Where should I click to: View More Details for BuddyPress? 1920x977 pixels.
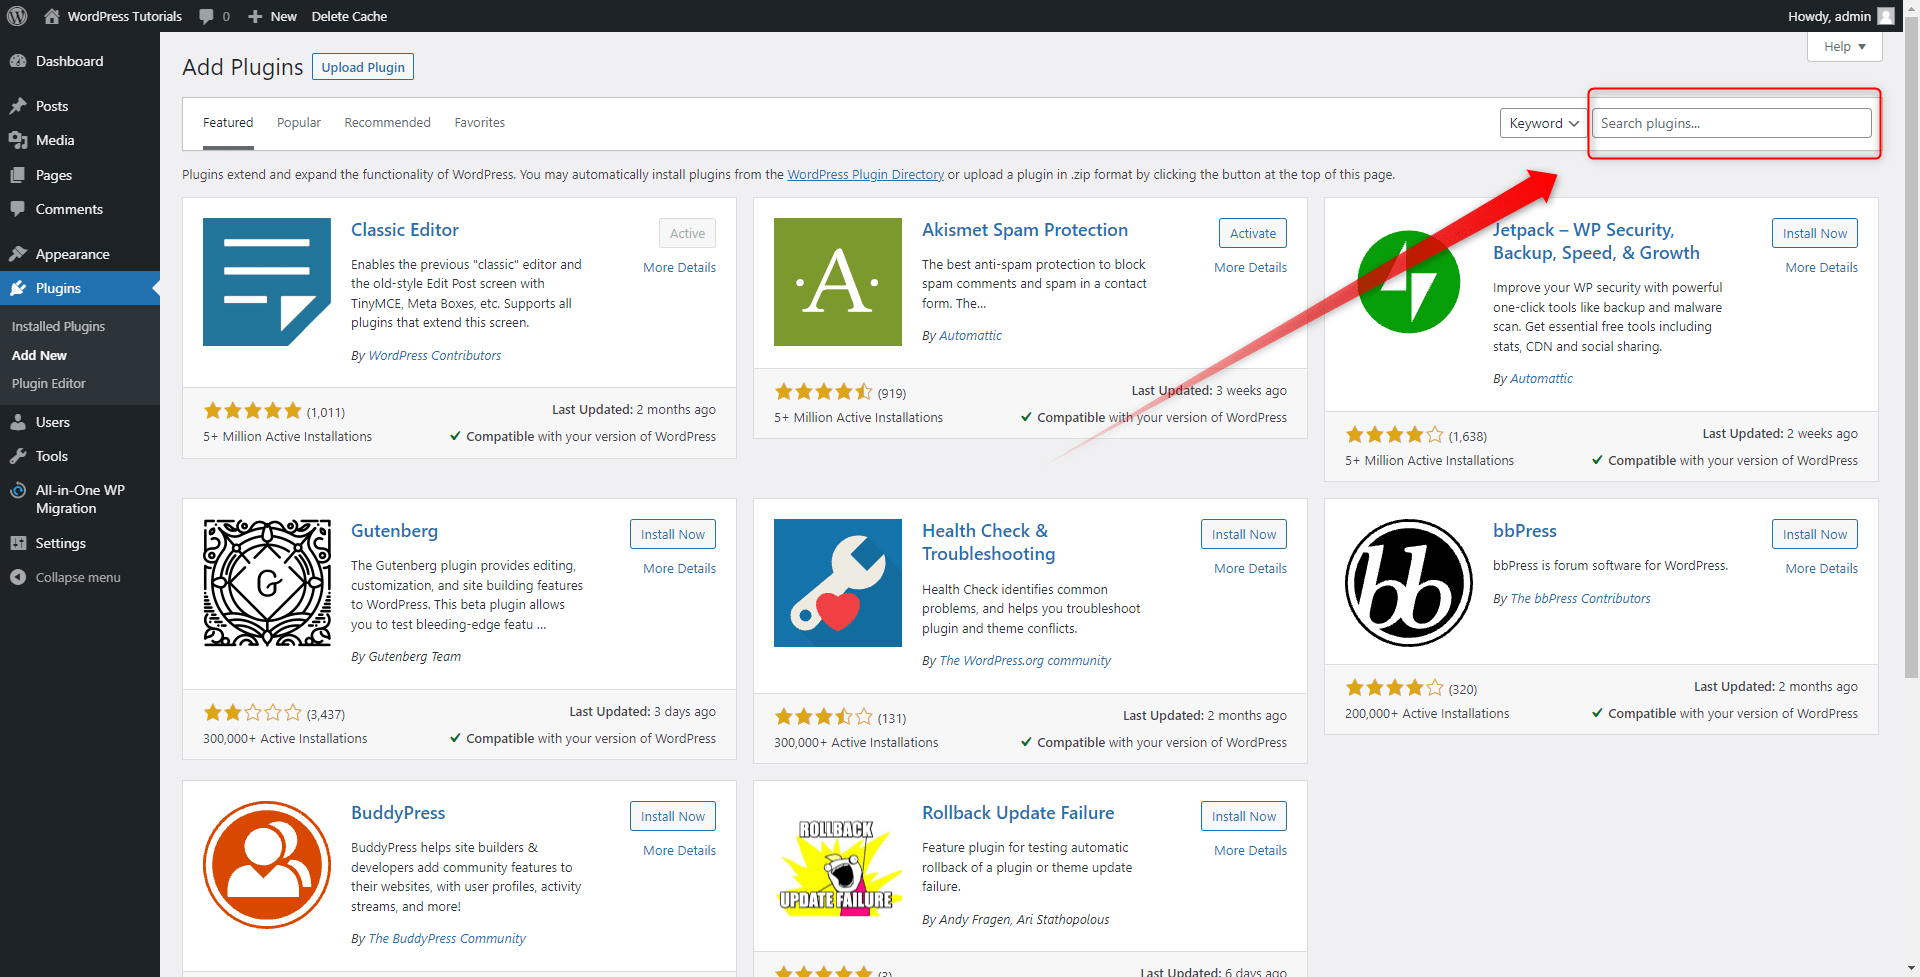(679, 850)
